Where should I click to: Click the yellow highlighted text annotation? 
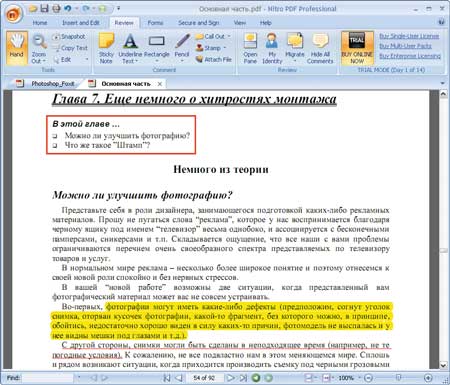(221, 321)
